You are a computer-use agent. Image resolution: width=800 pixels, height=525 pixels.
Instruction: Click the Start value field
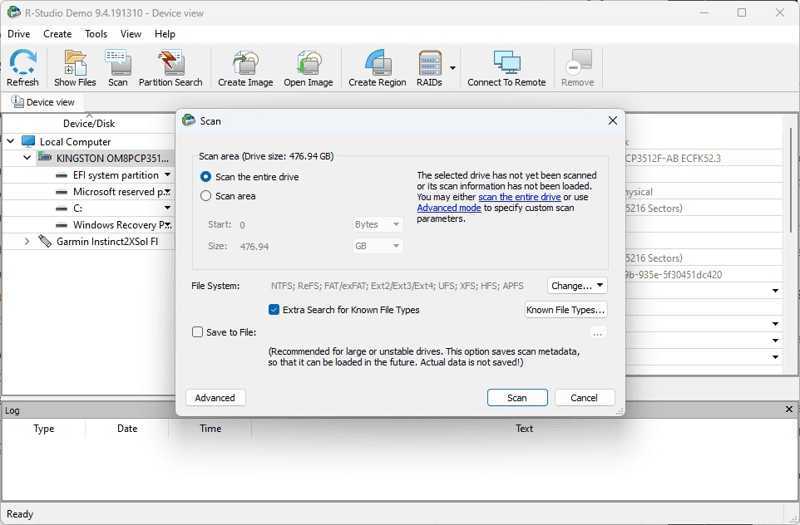pos(291,224)
